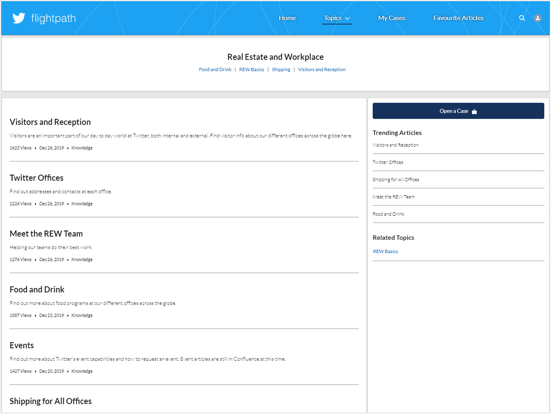Follow the Visitors and Reception subtopic link
The image size is (552, 414).
coord(322,69)
